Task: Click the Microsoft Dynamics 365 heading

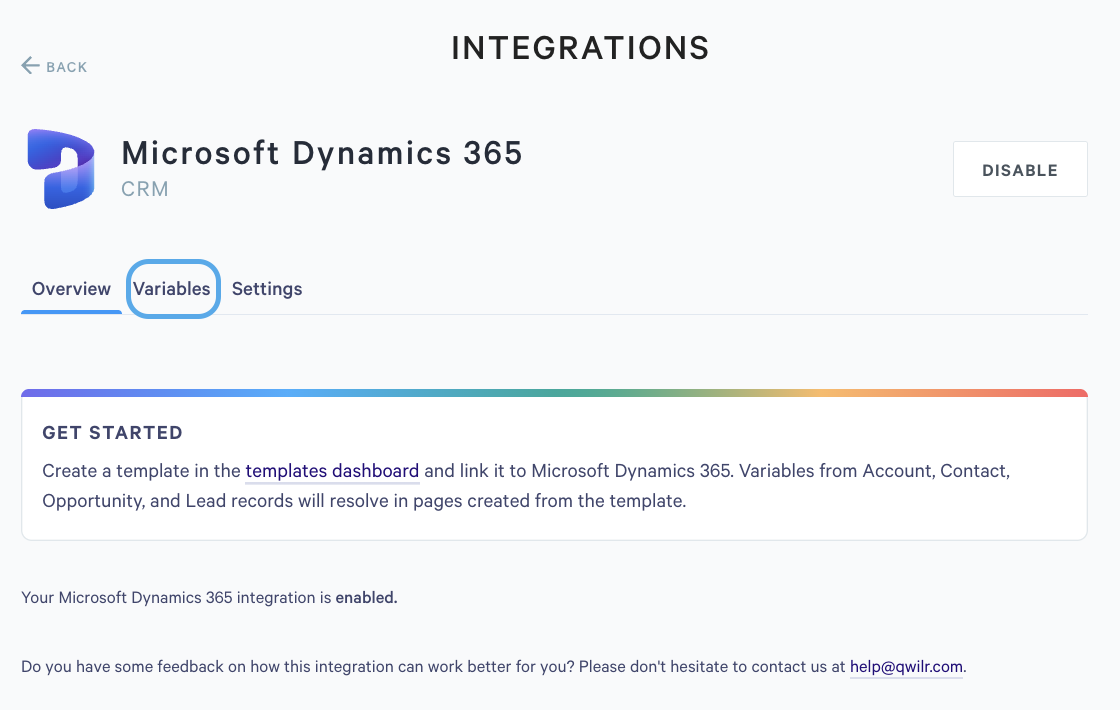Action: pos(322,153)
